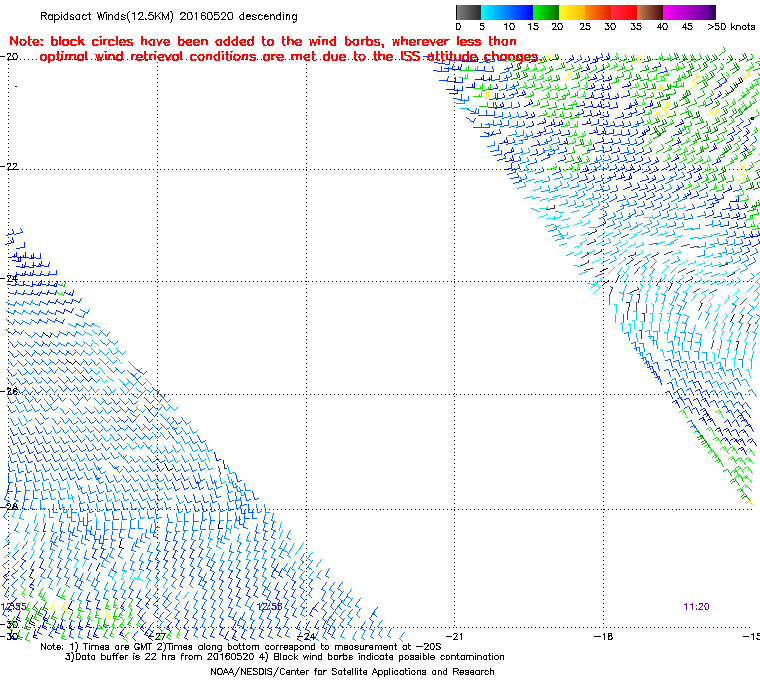The width and height of the screenshot is (760, 688).
Task: Click the '-21' longitude axis label
Action: 454,636
